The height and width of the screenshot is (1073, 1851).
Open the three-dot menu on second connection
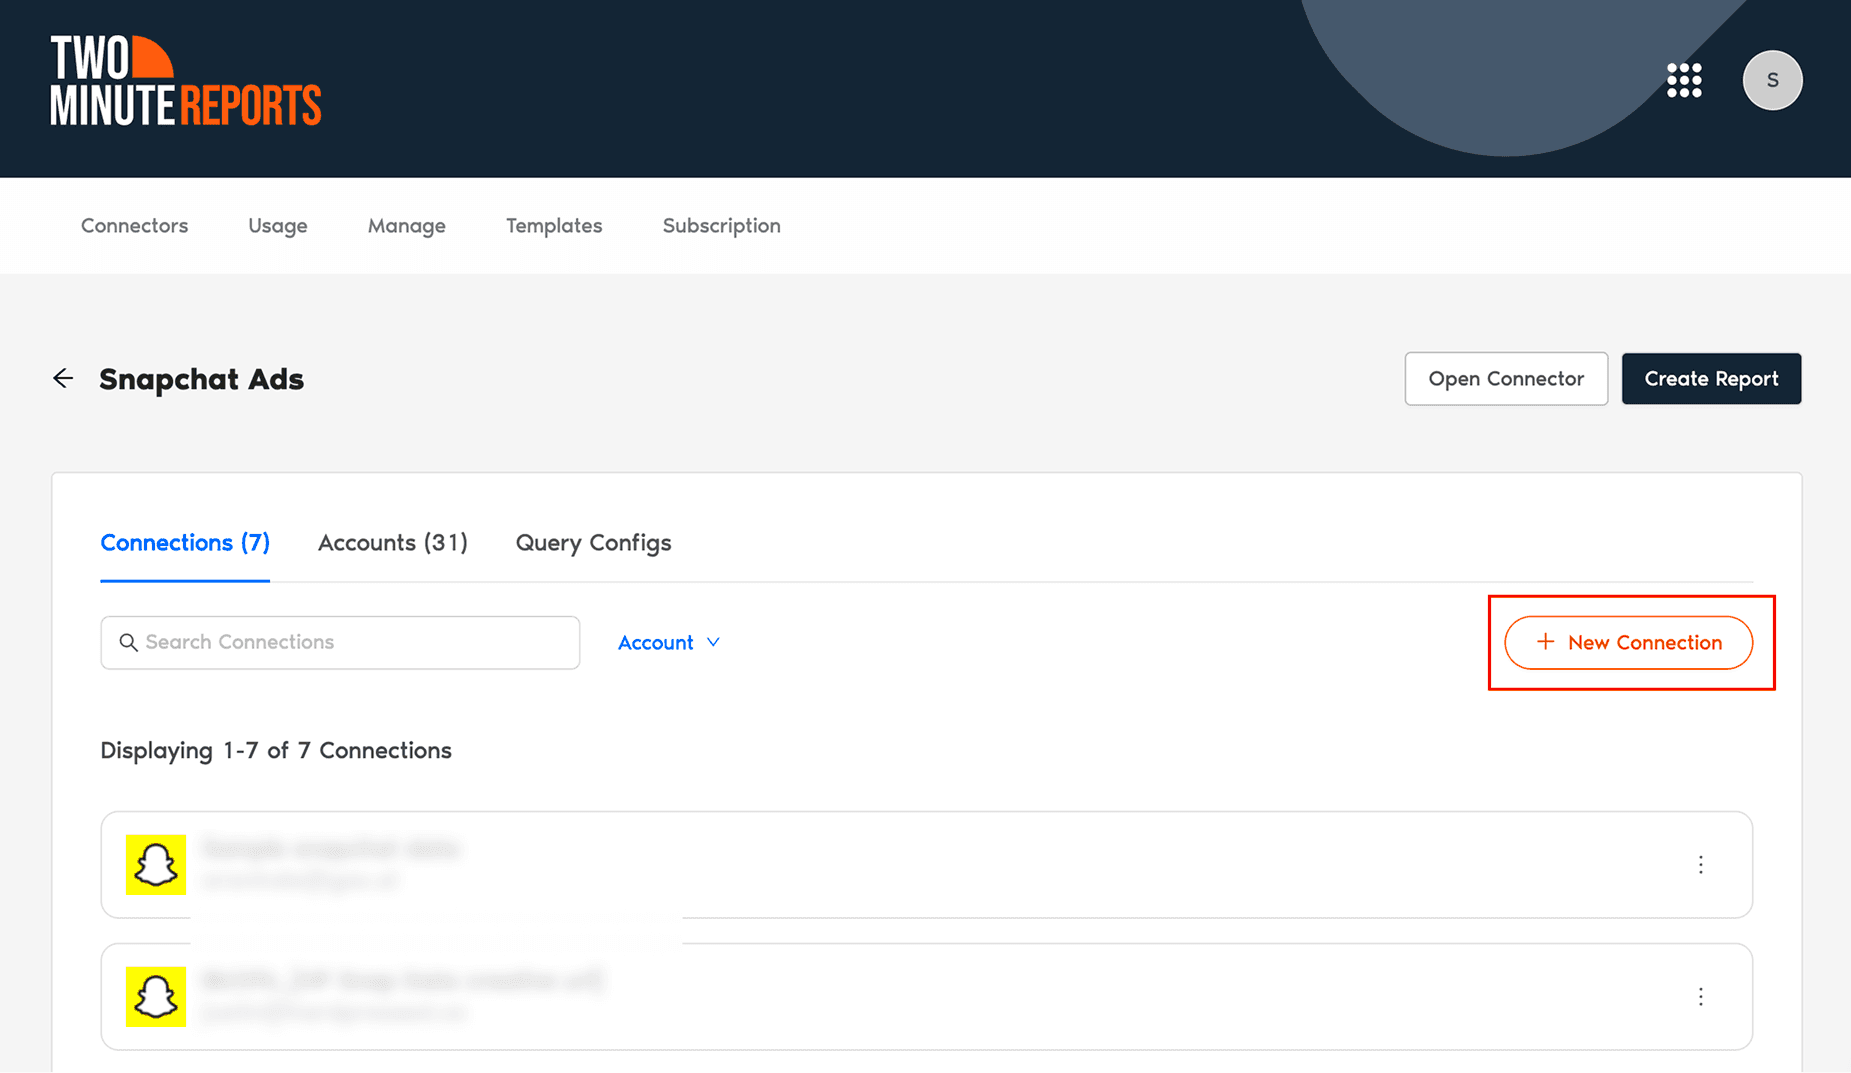[x=1701, y=996]
